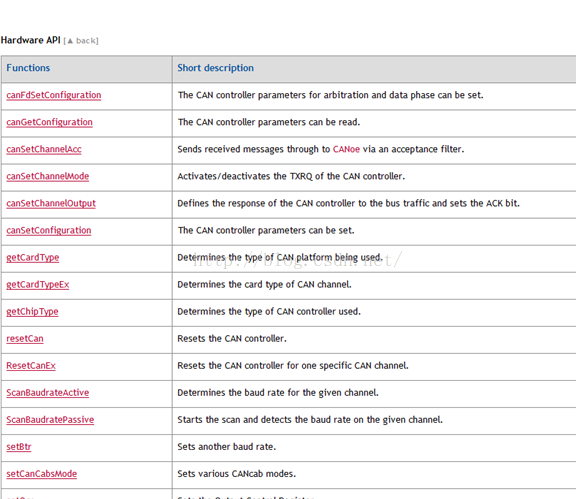This screenshot has width=576, height=499.
Task: Click description about arbitration and data phase
Action: tap(331, 95)
